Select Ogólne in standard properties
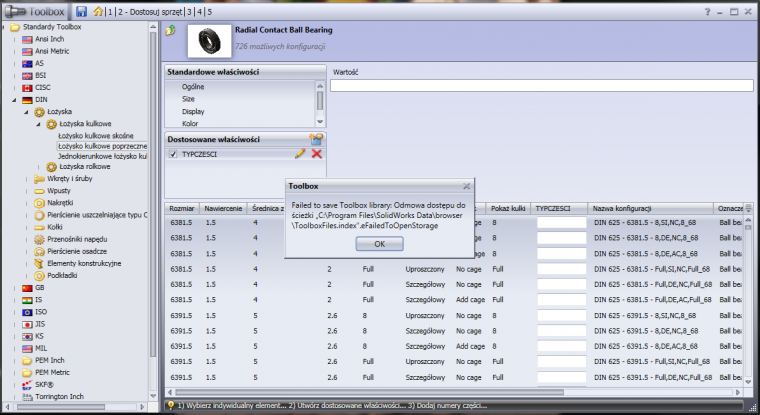The height and width of the screenshot is (415, 760). pyautogui.click(x=193, y=87)
